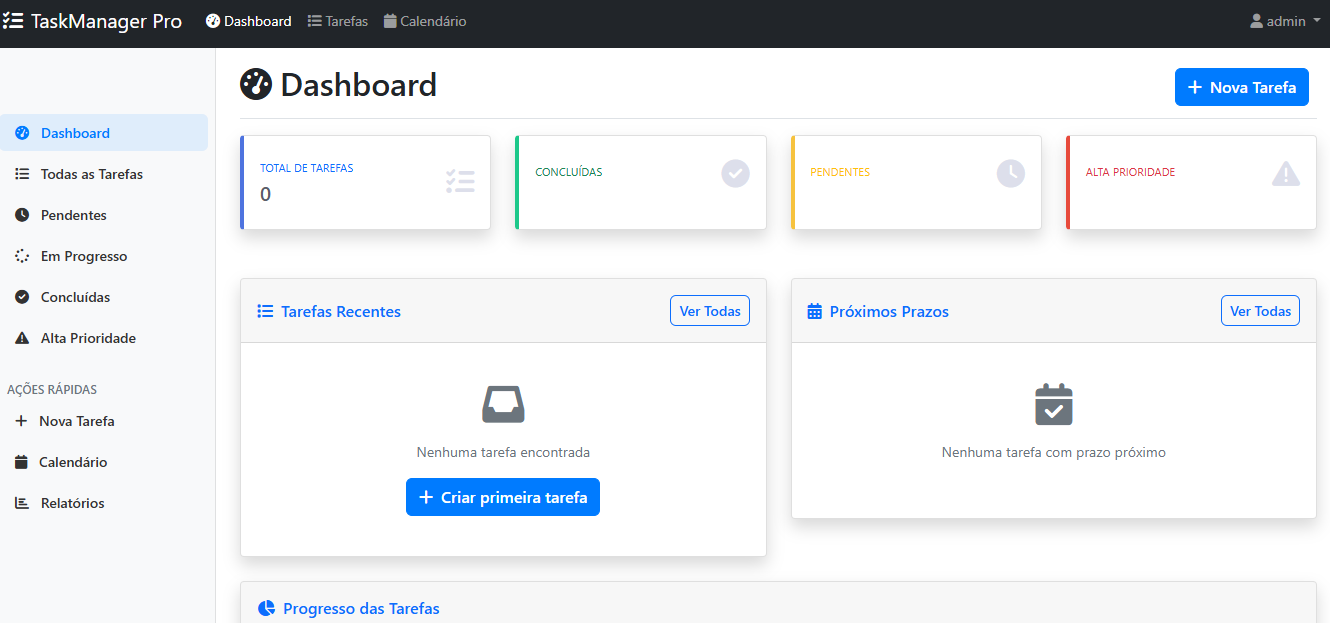Click the checkmark icon on Concluídas card
The height and width of the screenshot is (623, 1330).
click(x=735, y=173)
